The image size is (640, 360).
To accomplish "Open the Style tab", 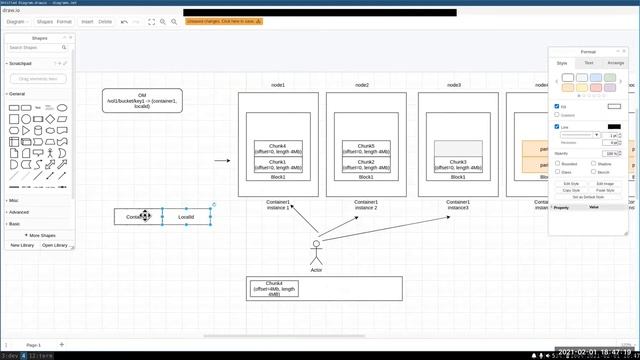I will click(x=562, y=63).
